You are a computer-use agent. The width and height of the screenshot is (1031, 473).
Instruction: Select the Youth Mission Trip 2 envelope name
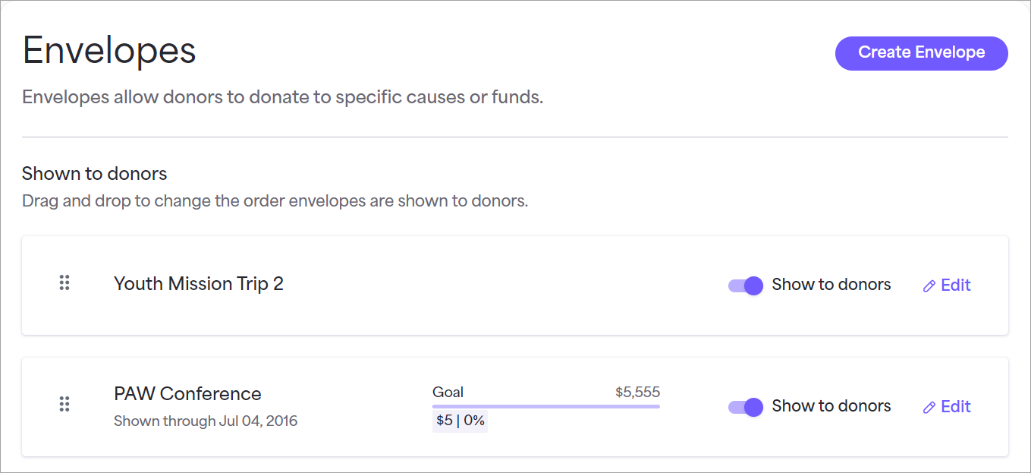(199, 284)
